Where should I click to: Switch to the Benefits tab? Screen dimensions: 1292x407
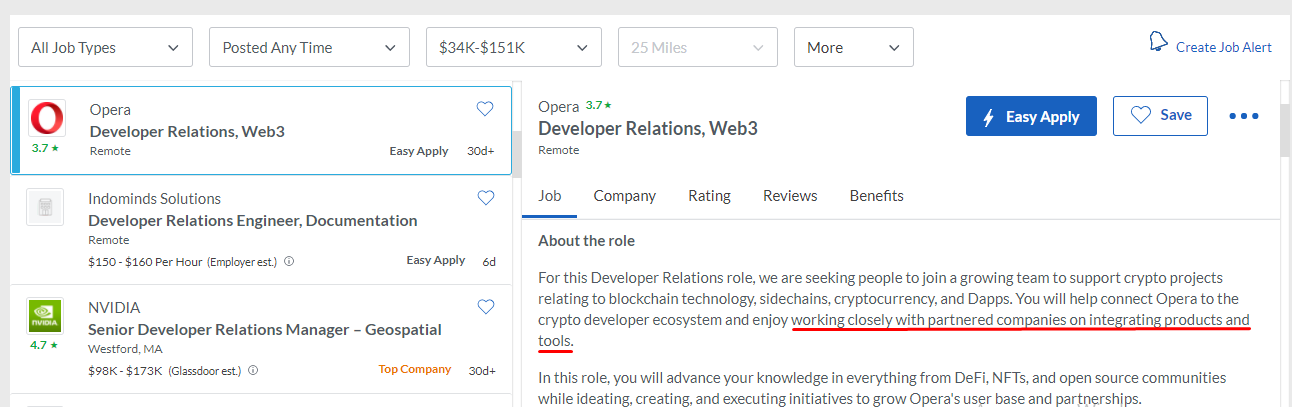pyautogui.click(x=877, y=196)
